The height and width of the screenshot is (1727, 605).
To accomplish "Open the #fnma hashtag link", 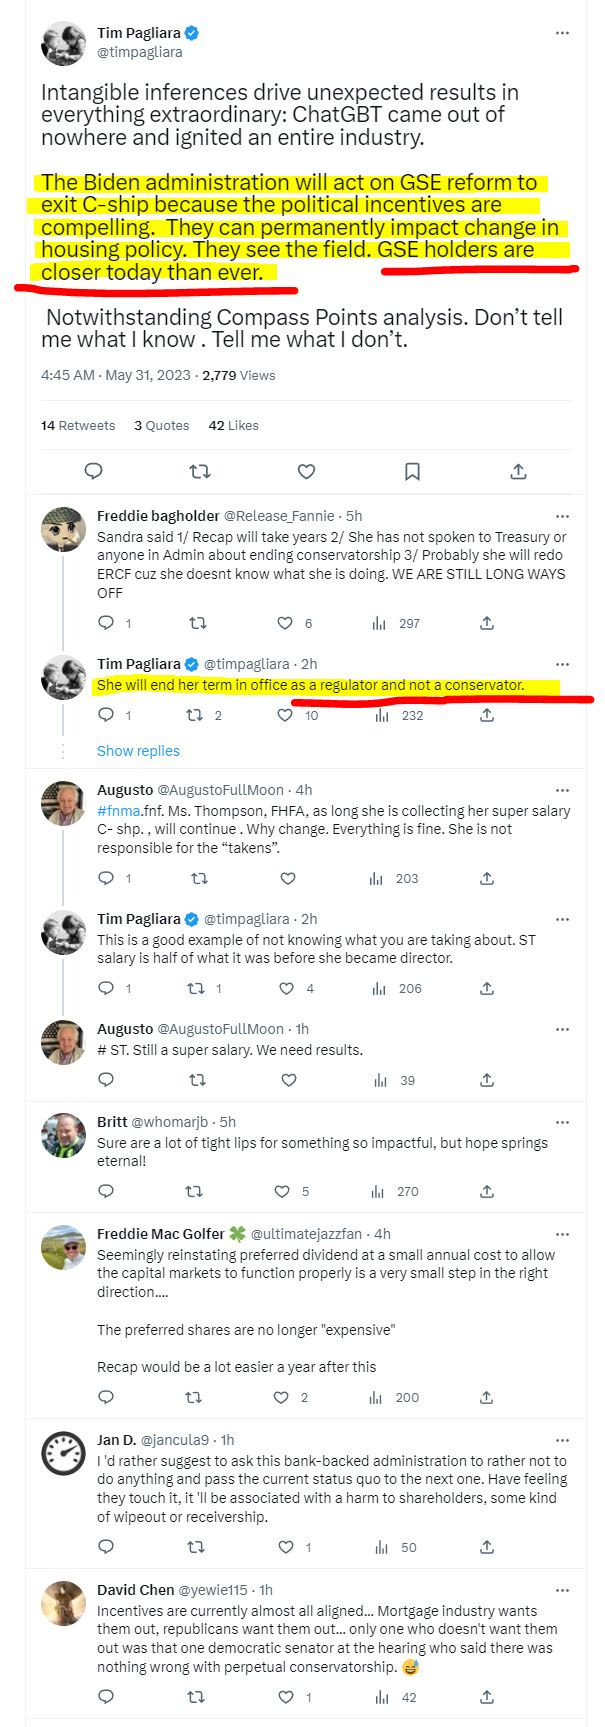I will tap(117, 811).
